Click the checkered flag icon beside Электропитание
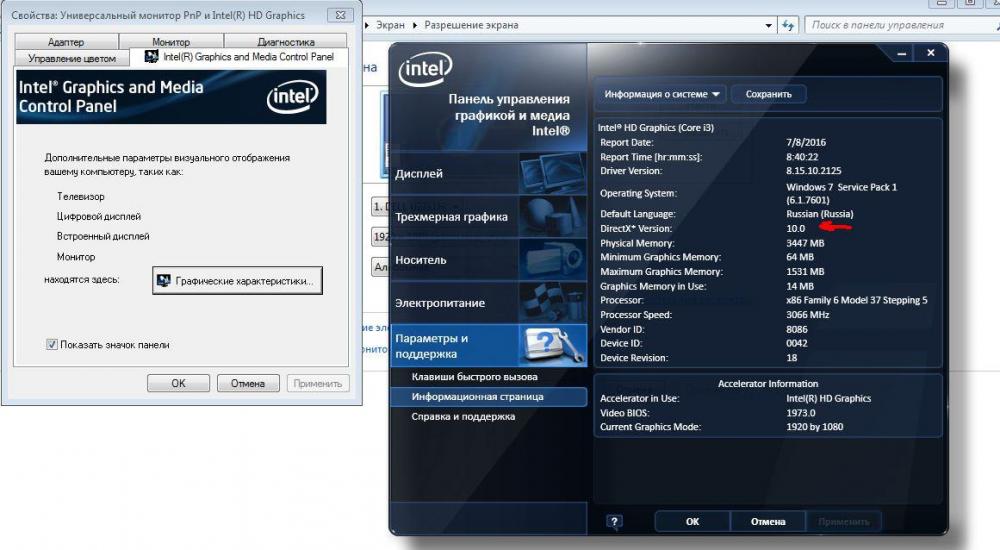The width and height of the screenshot is (1000, 550). [552, 303]
